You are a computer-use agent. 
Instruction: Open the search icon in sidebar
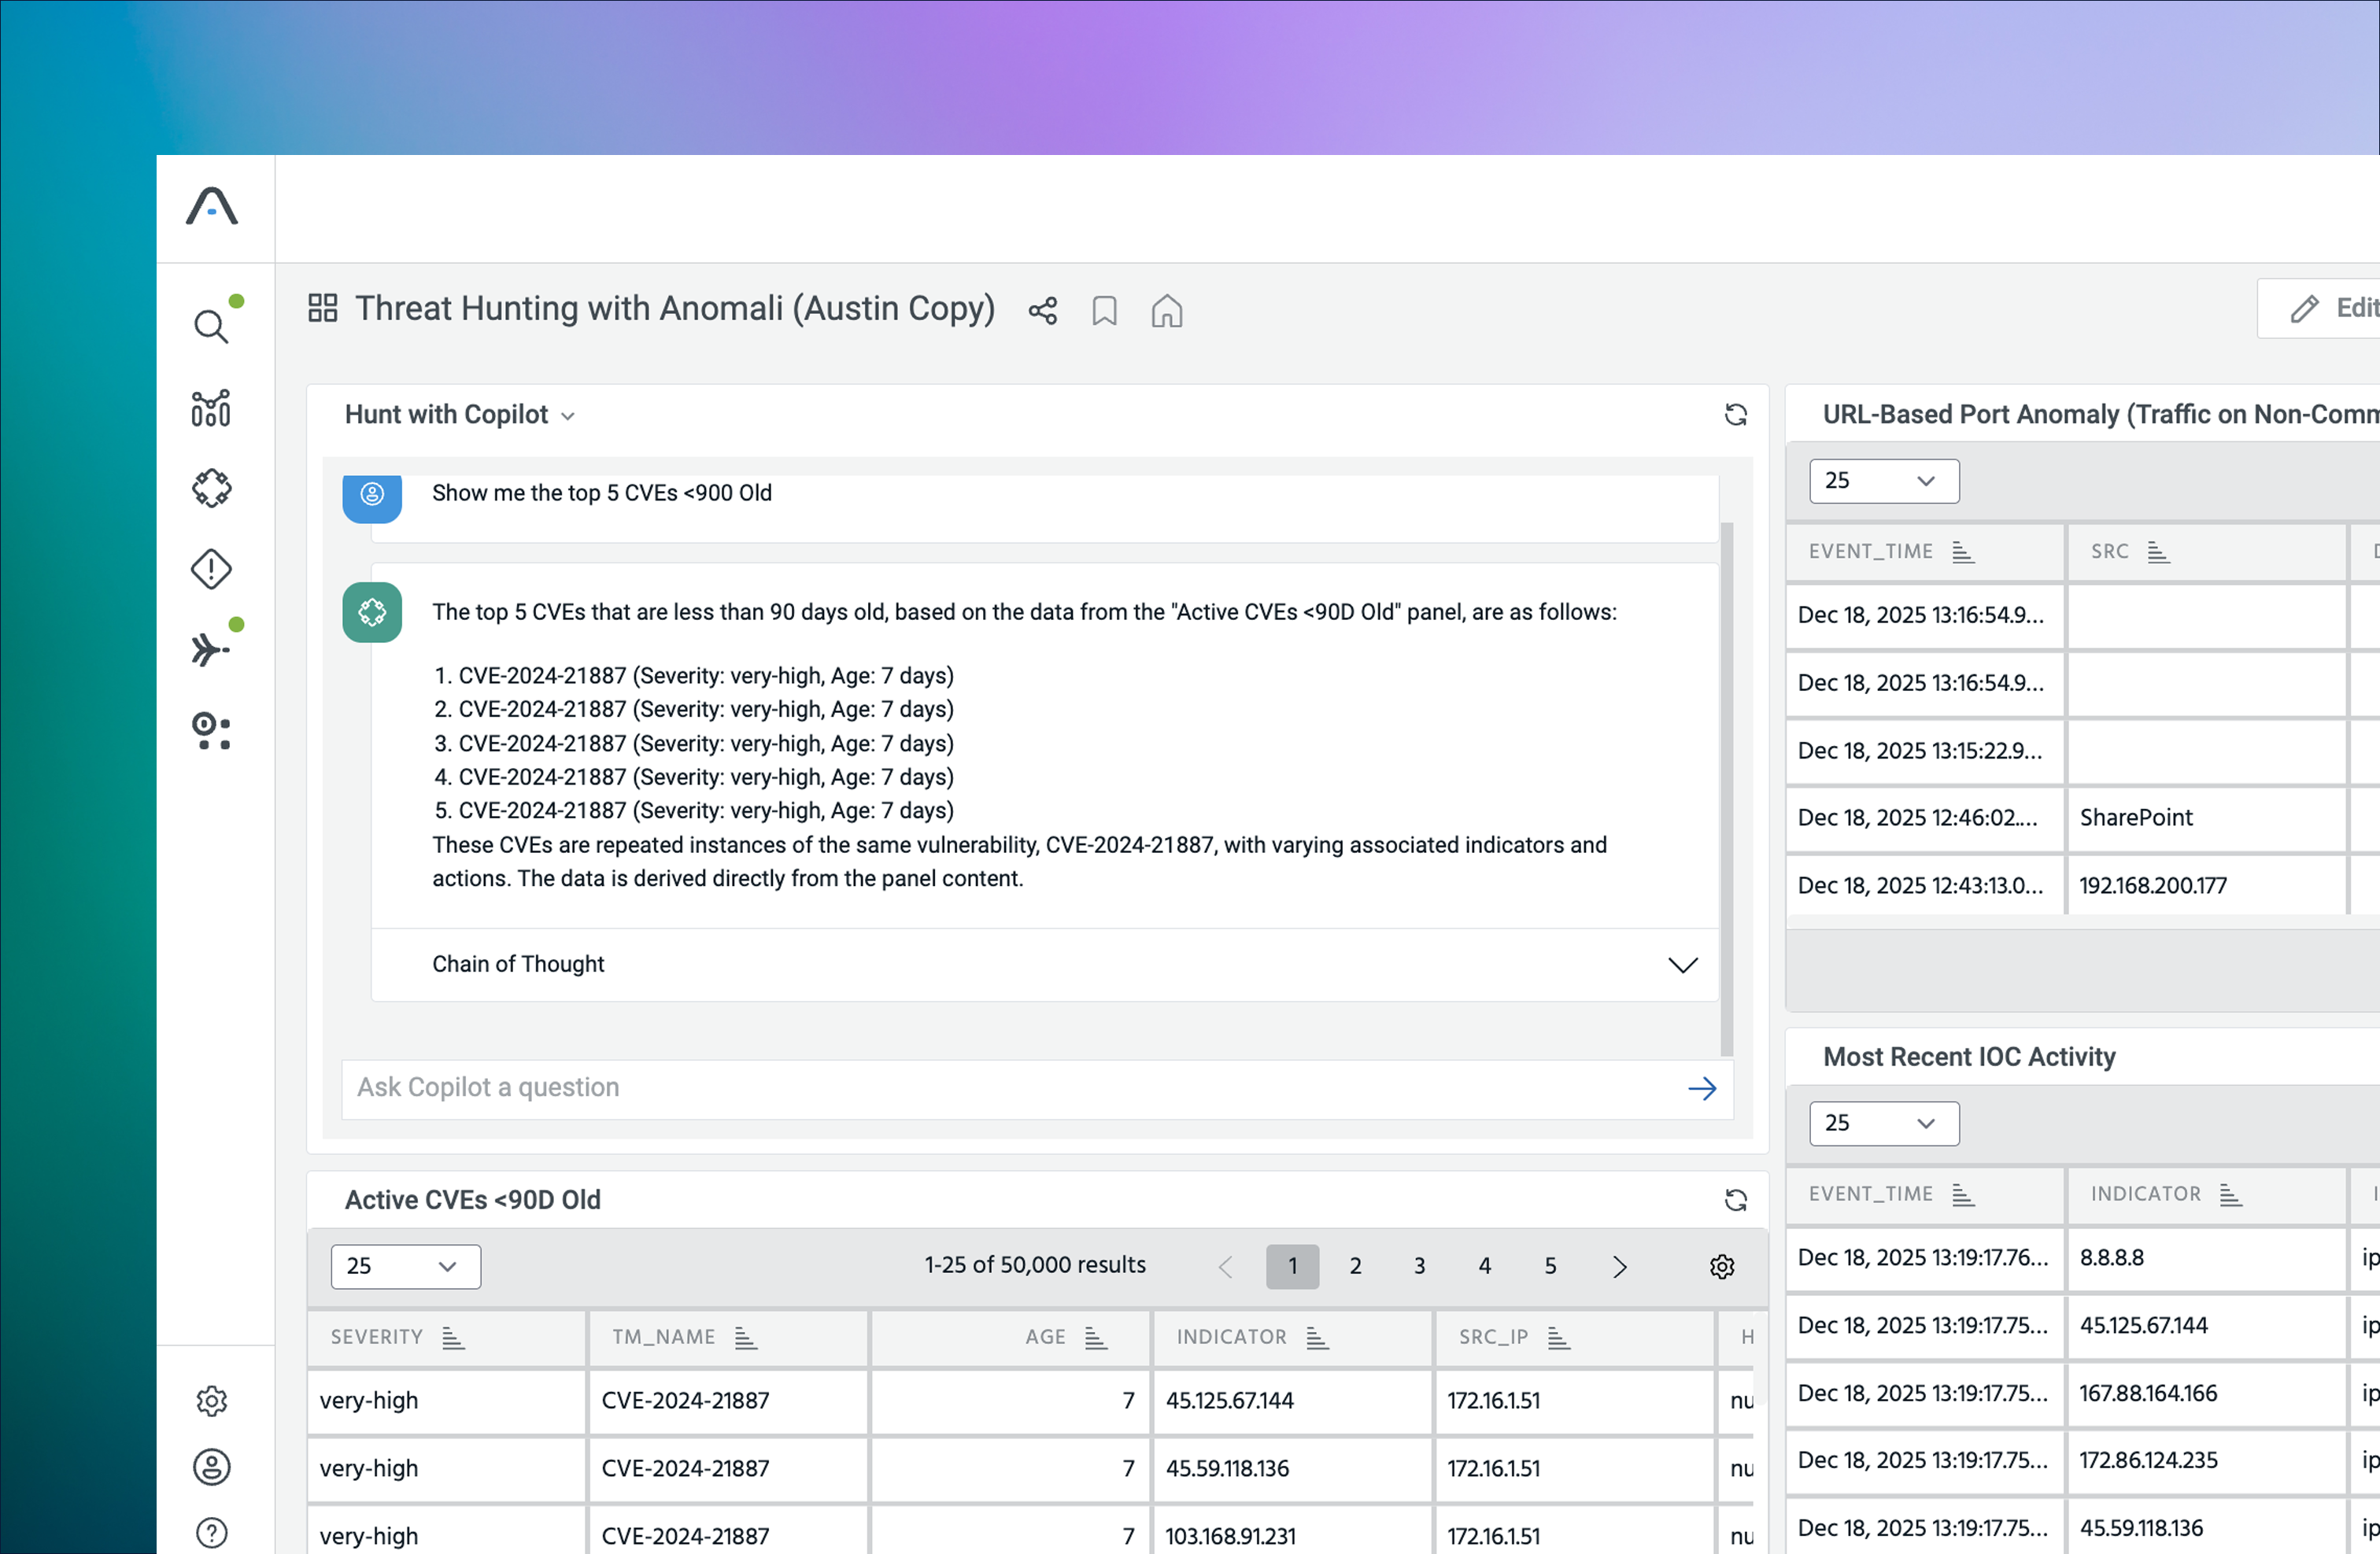[210, 326]
